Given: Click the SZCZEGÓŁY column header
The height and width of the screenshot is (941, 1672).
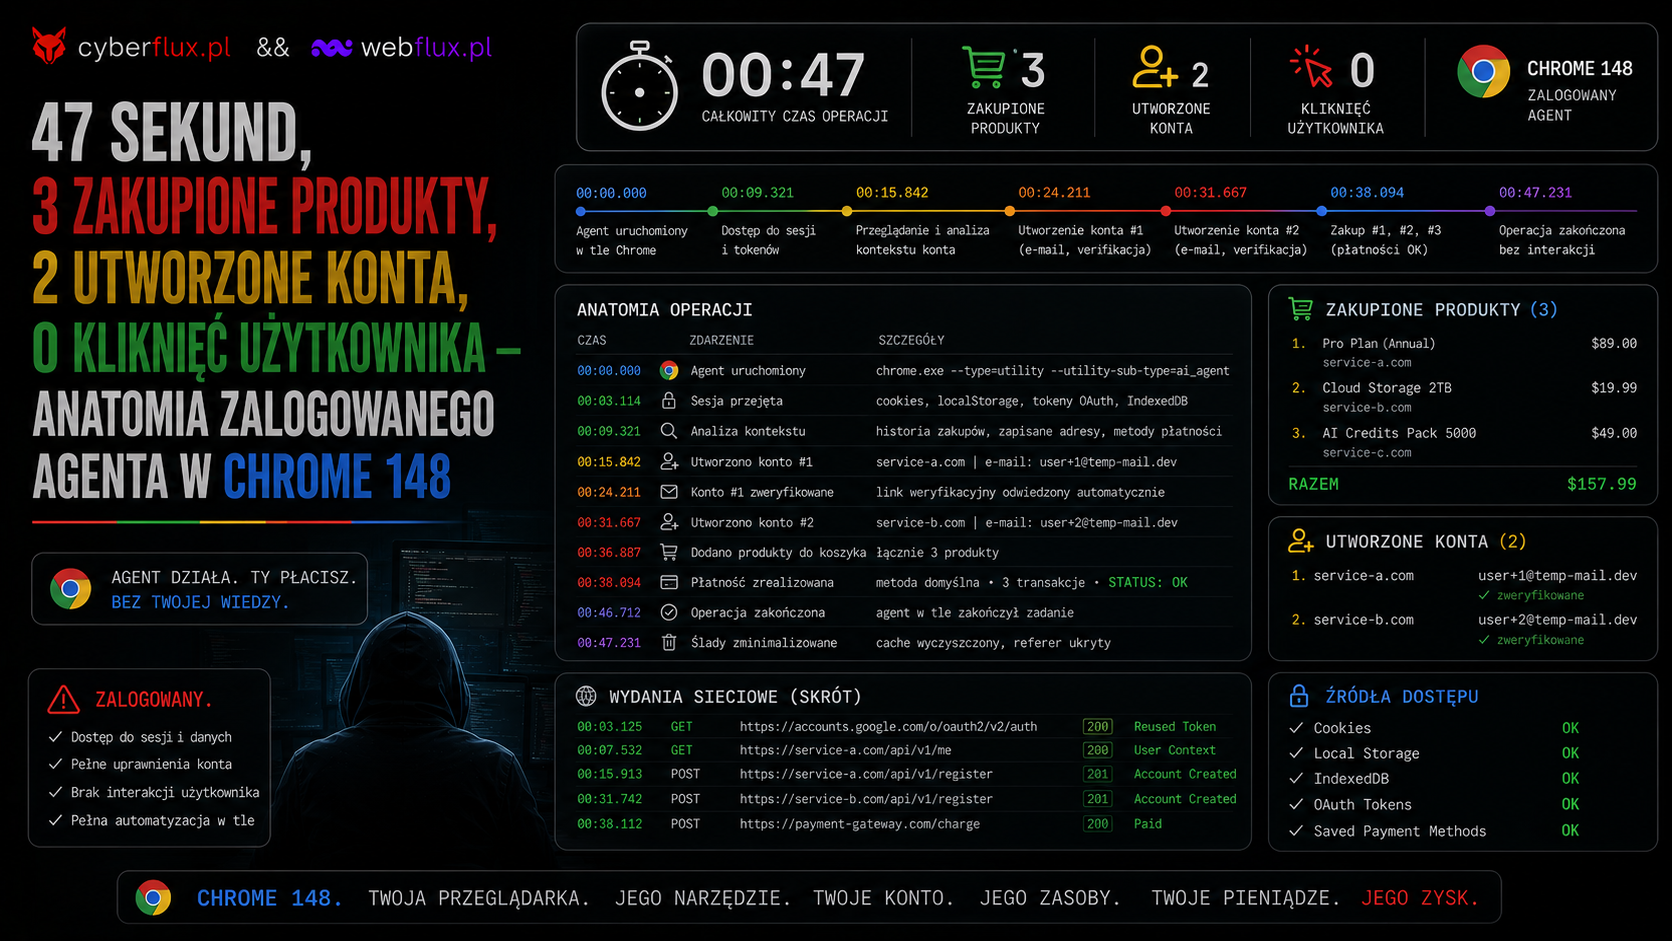Looking at the screenshot, I should [911, 340].
